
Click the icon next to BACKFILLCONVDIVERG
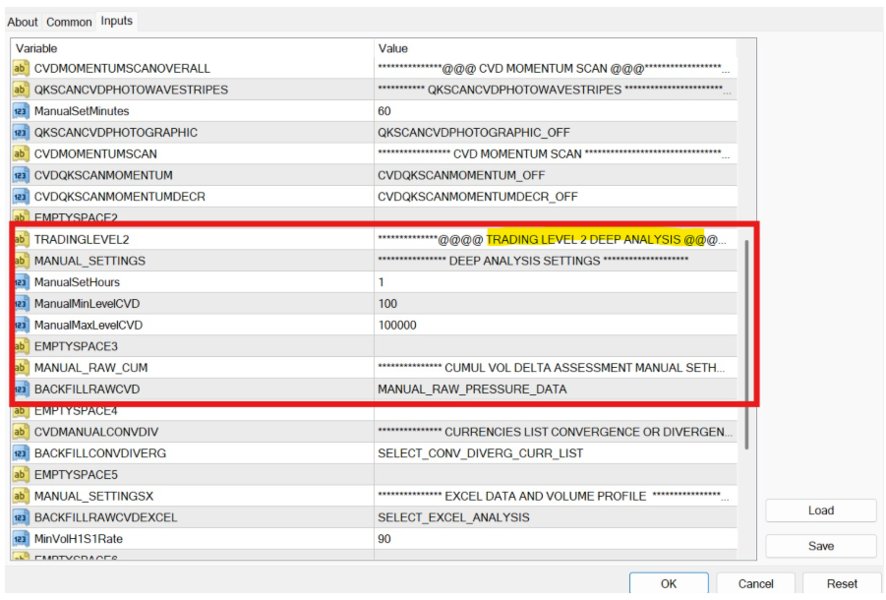pyautogui.click(x=20, y=454)
